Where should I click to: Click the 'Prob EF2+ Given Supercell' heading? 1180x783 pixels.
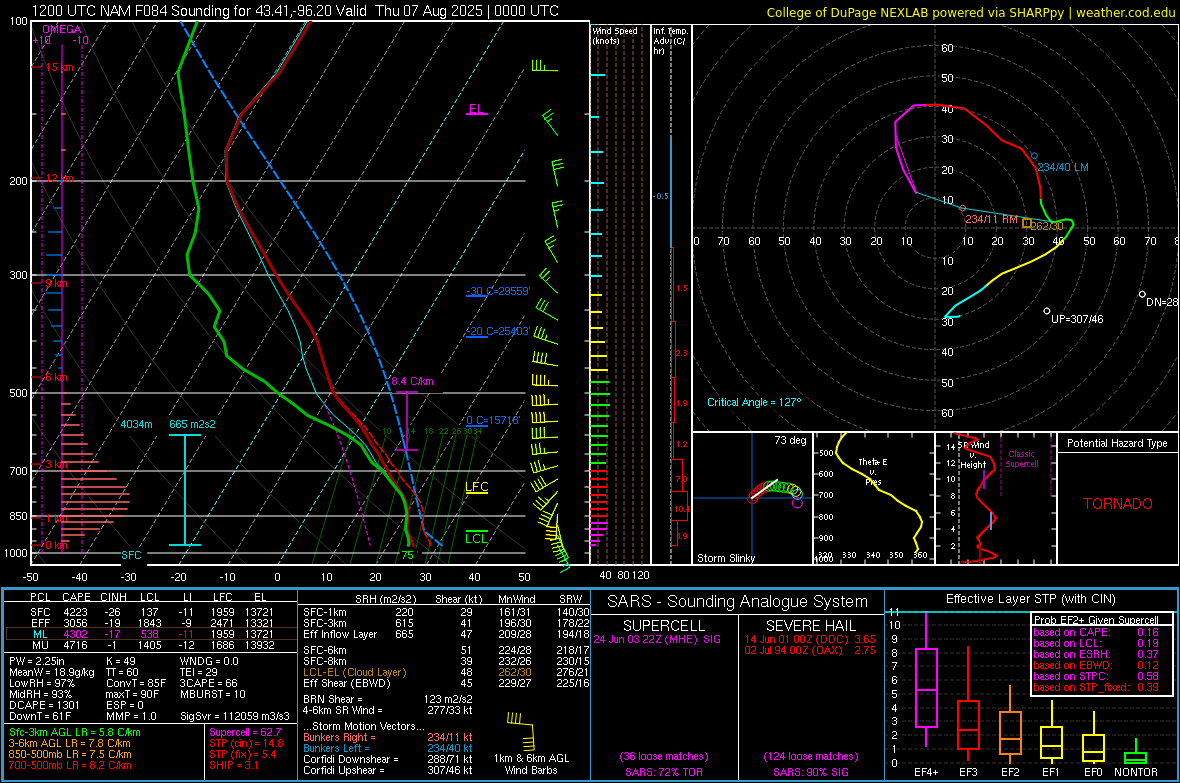coord(1096,620)
